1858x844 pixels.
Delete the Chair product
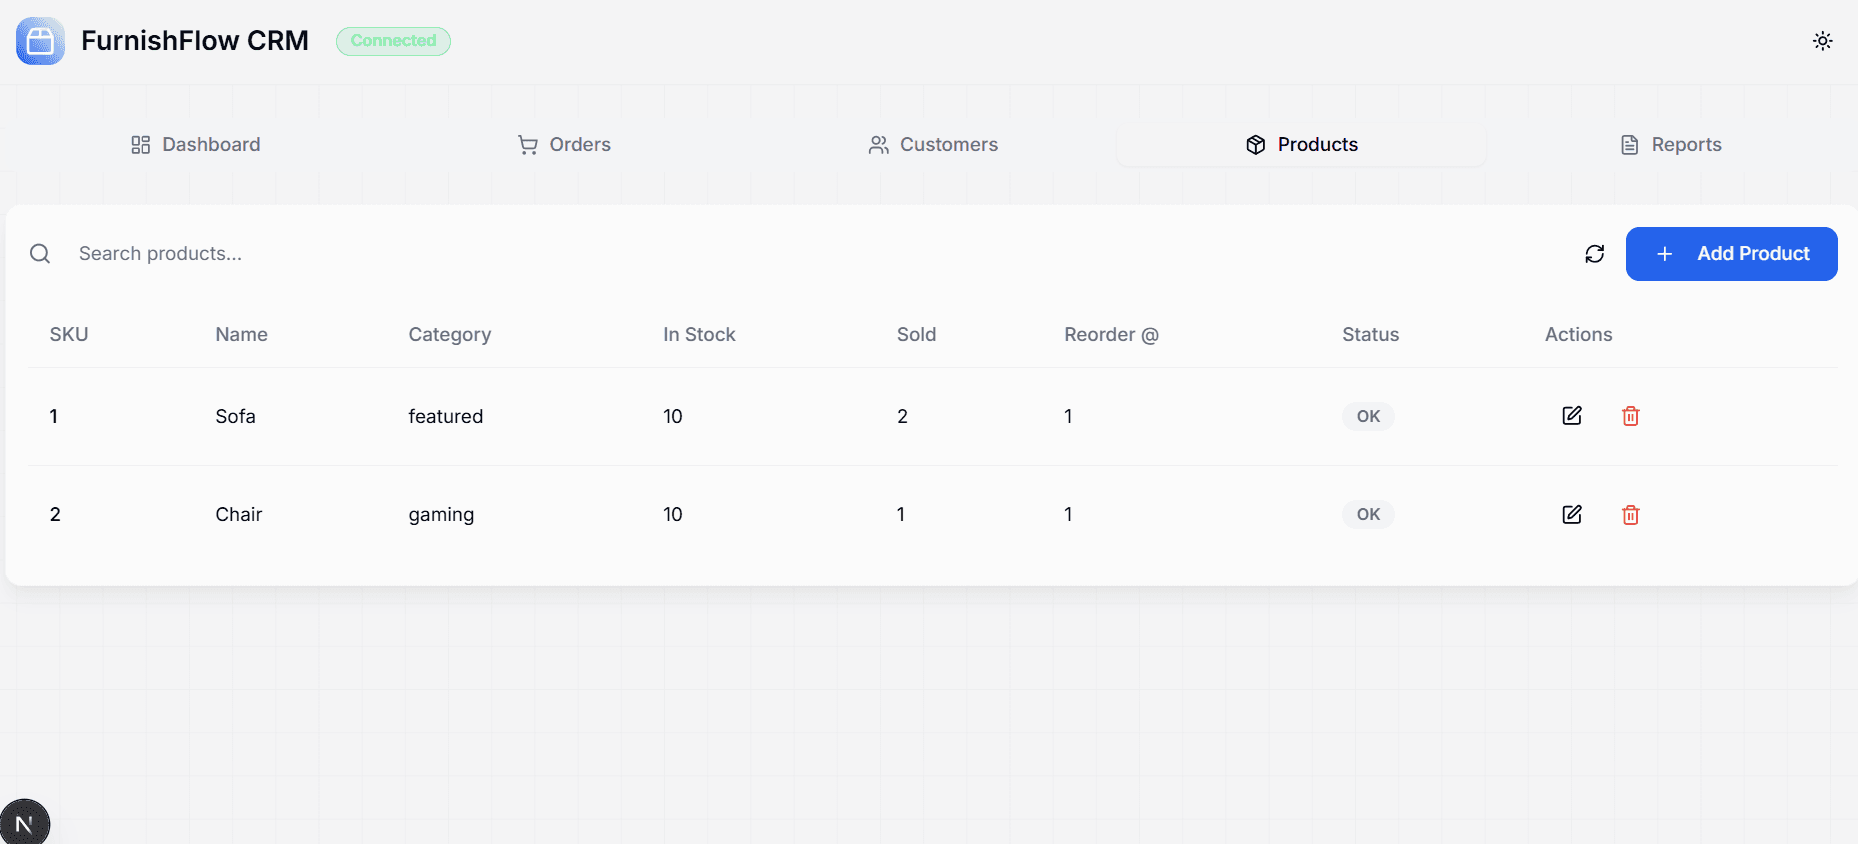pos(1631,514)
